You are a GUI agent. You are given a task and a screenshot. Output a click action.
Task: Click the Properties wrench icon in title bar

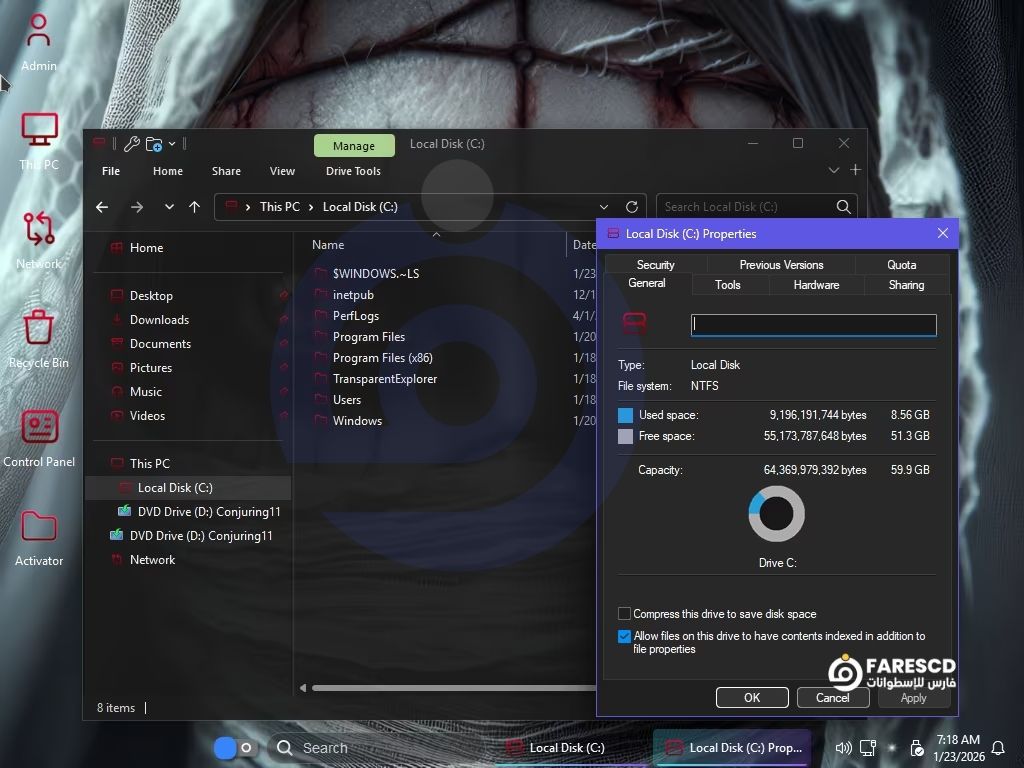pos(131,144)
